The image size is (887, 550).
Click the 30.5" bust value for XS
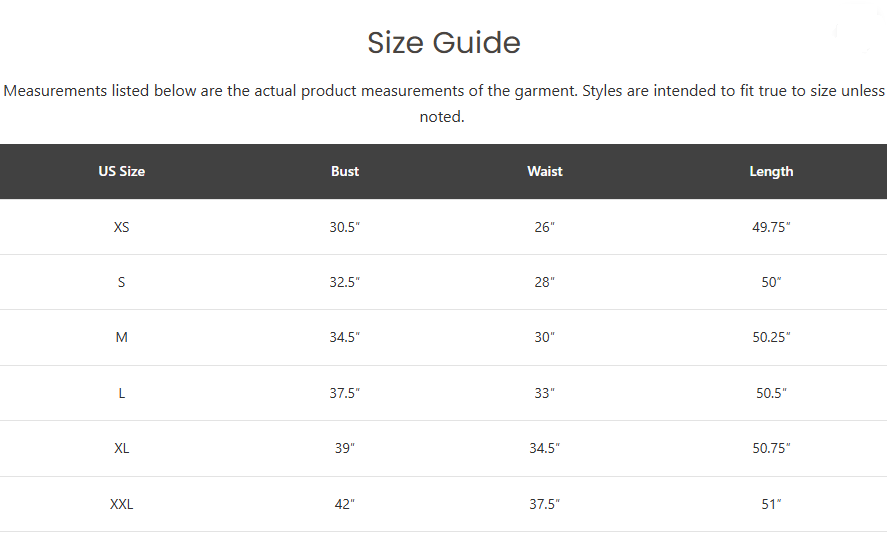tap(345, 227)
